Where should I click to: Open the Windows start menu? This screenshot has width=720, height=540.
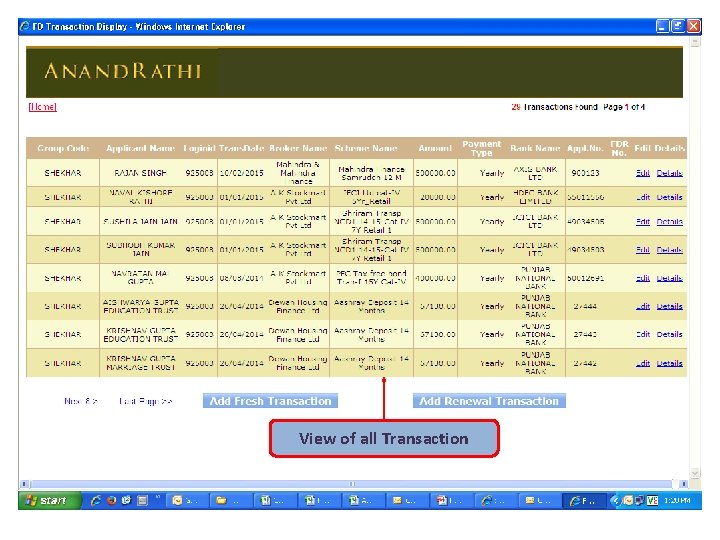[50, 501]
